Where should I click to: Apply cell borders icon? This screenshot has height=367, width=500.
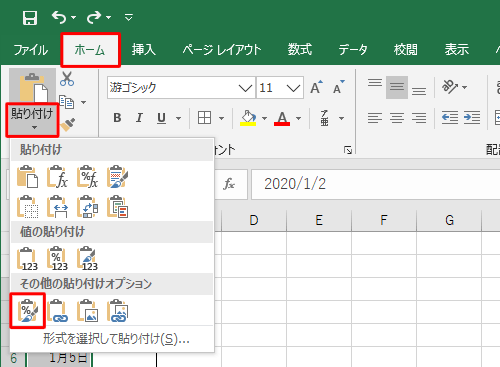tap(204, 118)
